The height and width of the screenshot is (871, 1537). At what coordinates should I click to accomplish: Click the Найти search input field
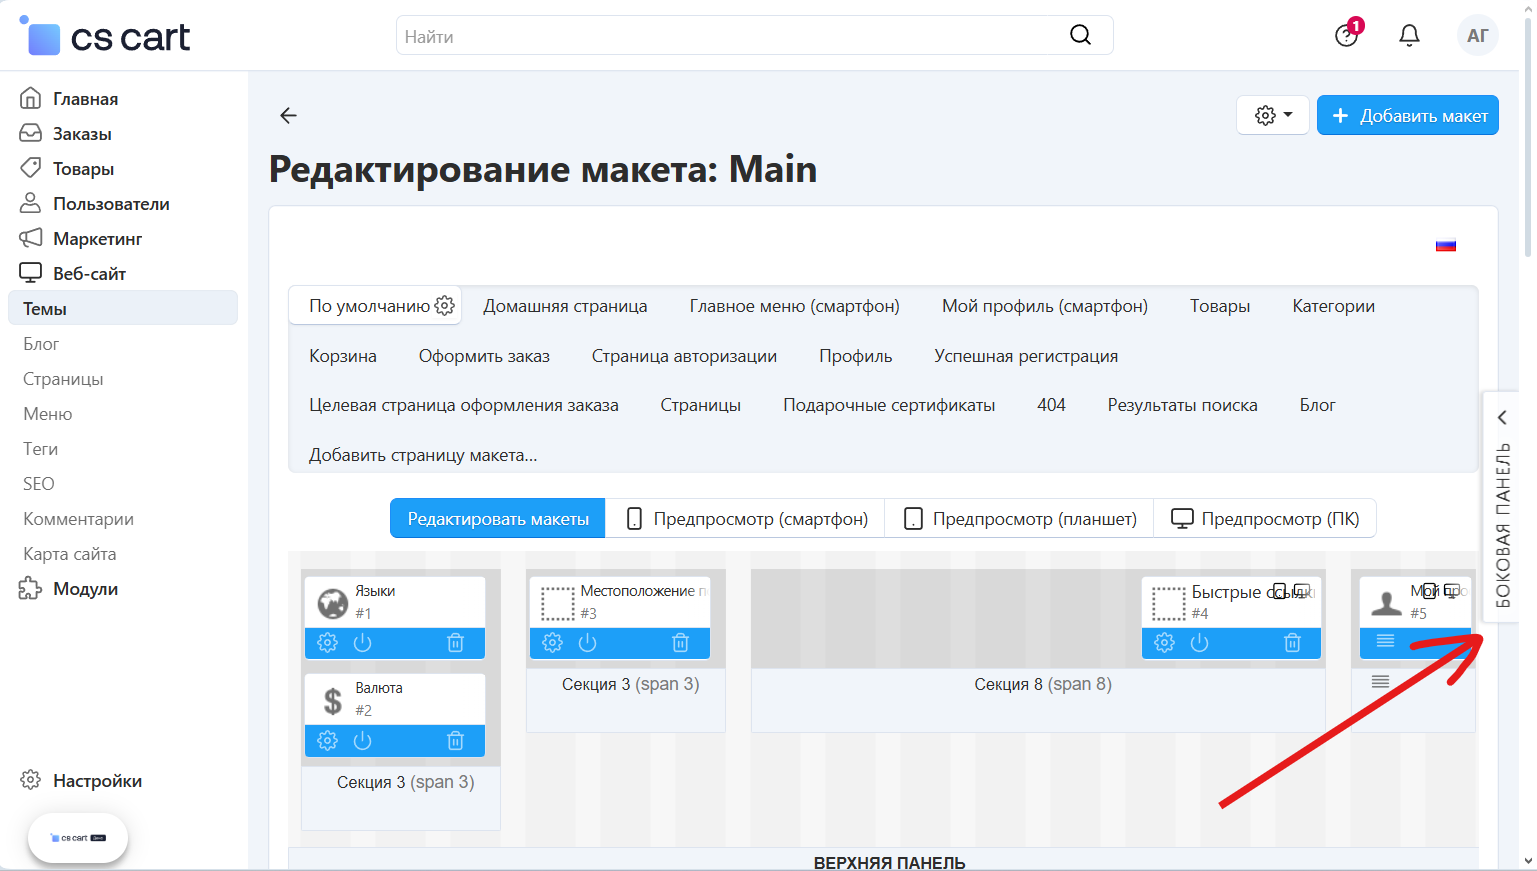(x=730, y=36)
